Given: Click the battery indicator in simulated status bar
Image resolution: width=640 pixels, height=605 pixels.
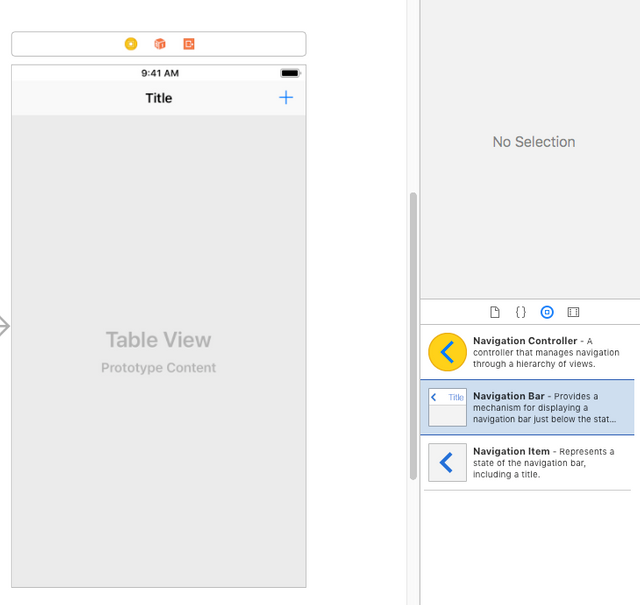Looking at the screenshot, I should [290, 73].
